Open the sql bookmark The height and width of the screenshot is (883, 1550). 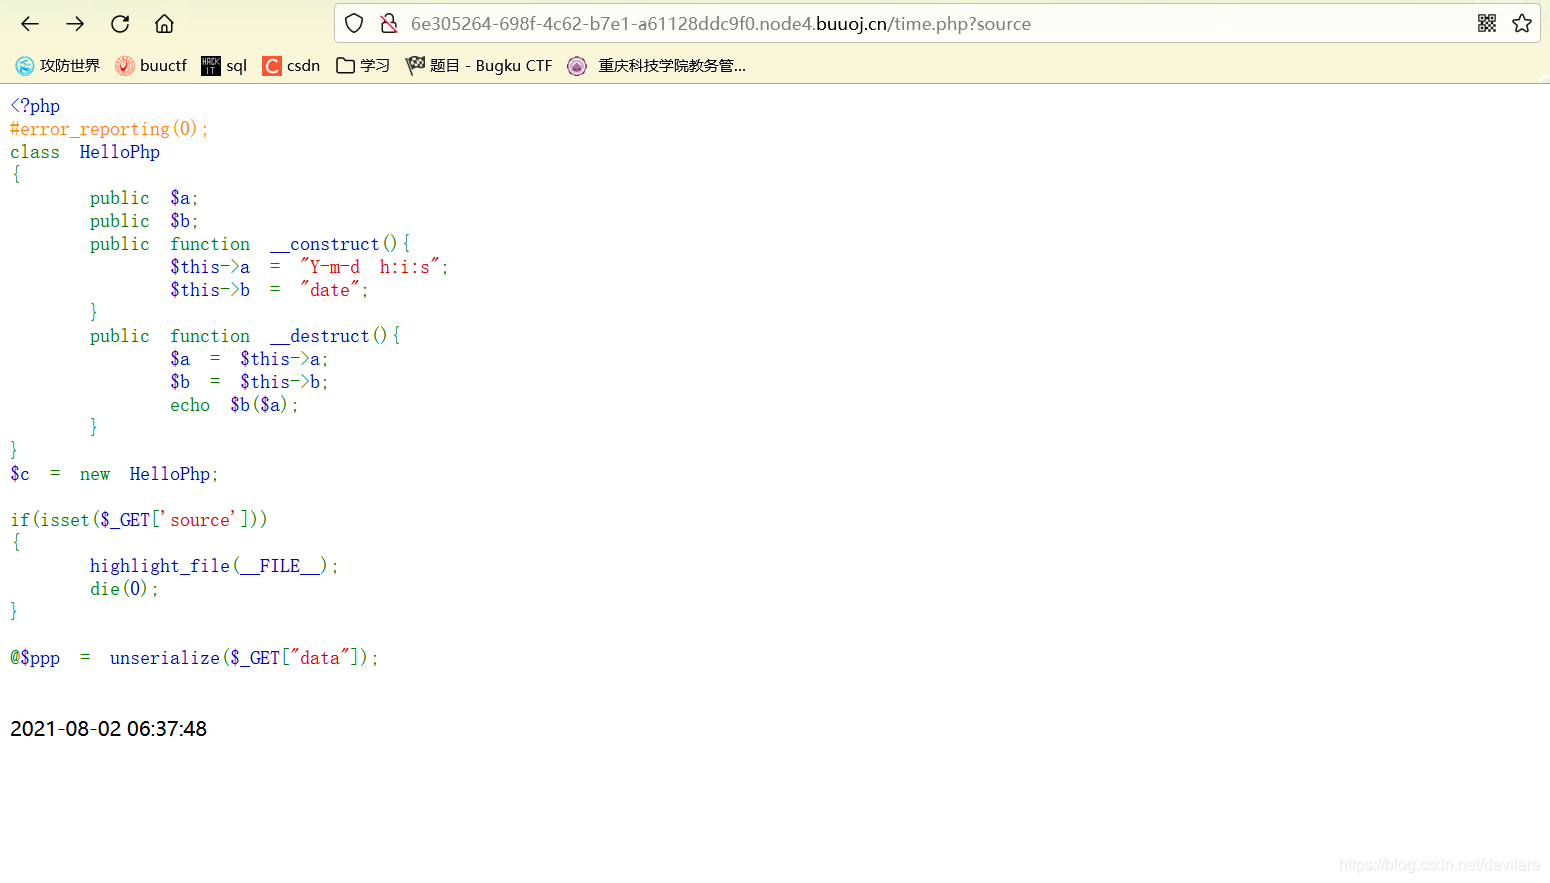click(x=224, y=66)
